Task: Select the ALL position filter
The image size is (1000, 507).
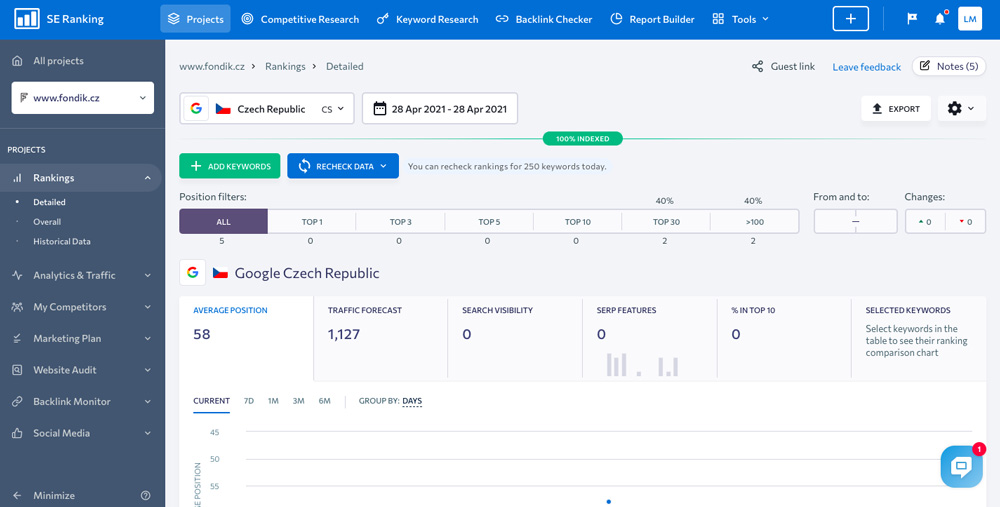Action: [x=223, y=222]
